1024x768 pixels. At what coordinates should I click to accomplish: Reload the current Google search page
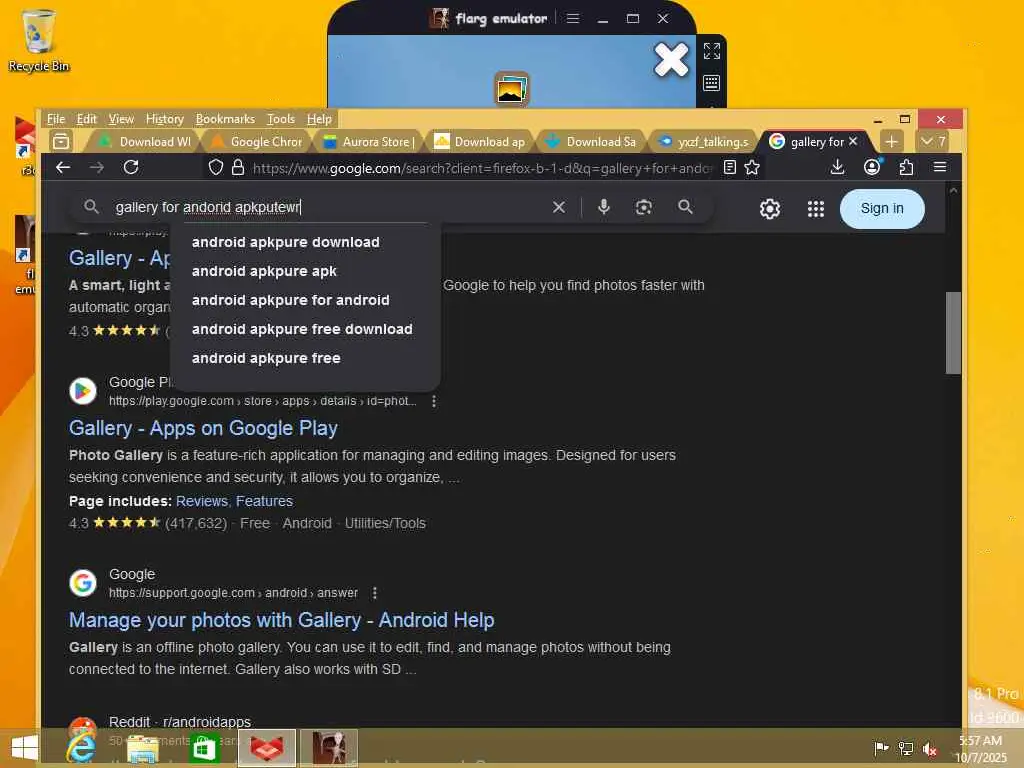pos(131,167)
